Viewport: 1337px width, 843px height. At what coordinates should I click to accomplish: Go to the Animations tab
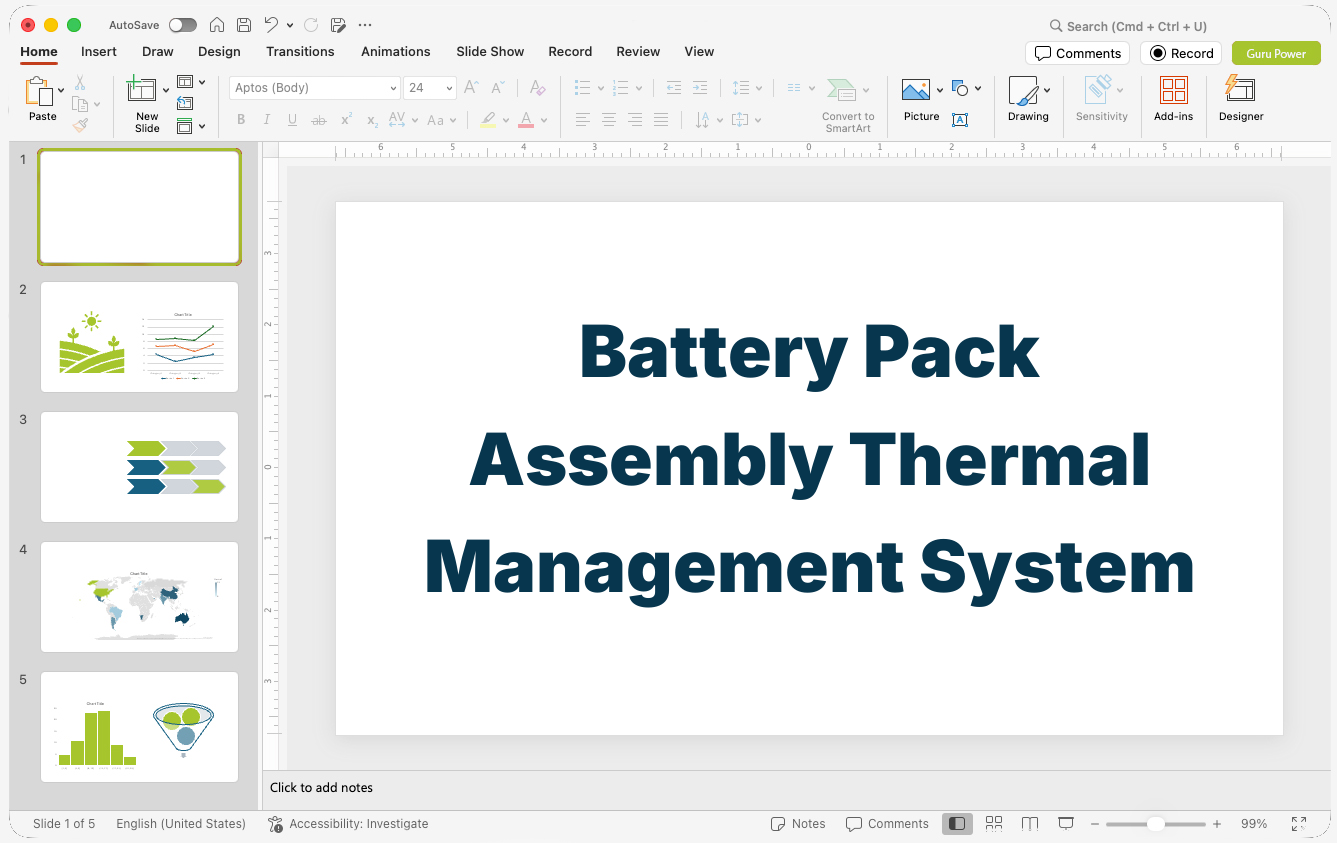(396, 51)
